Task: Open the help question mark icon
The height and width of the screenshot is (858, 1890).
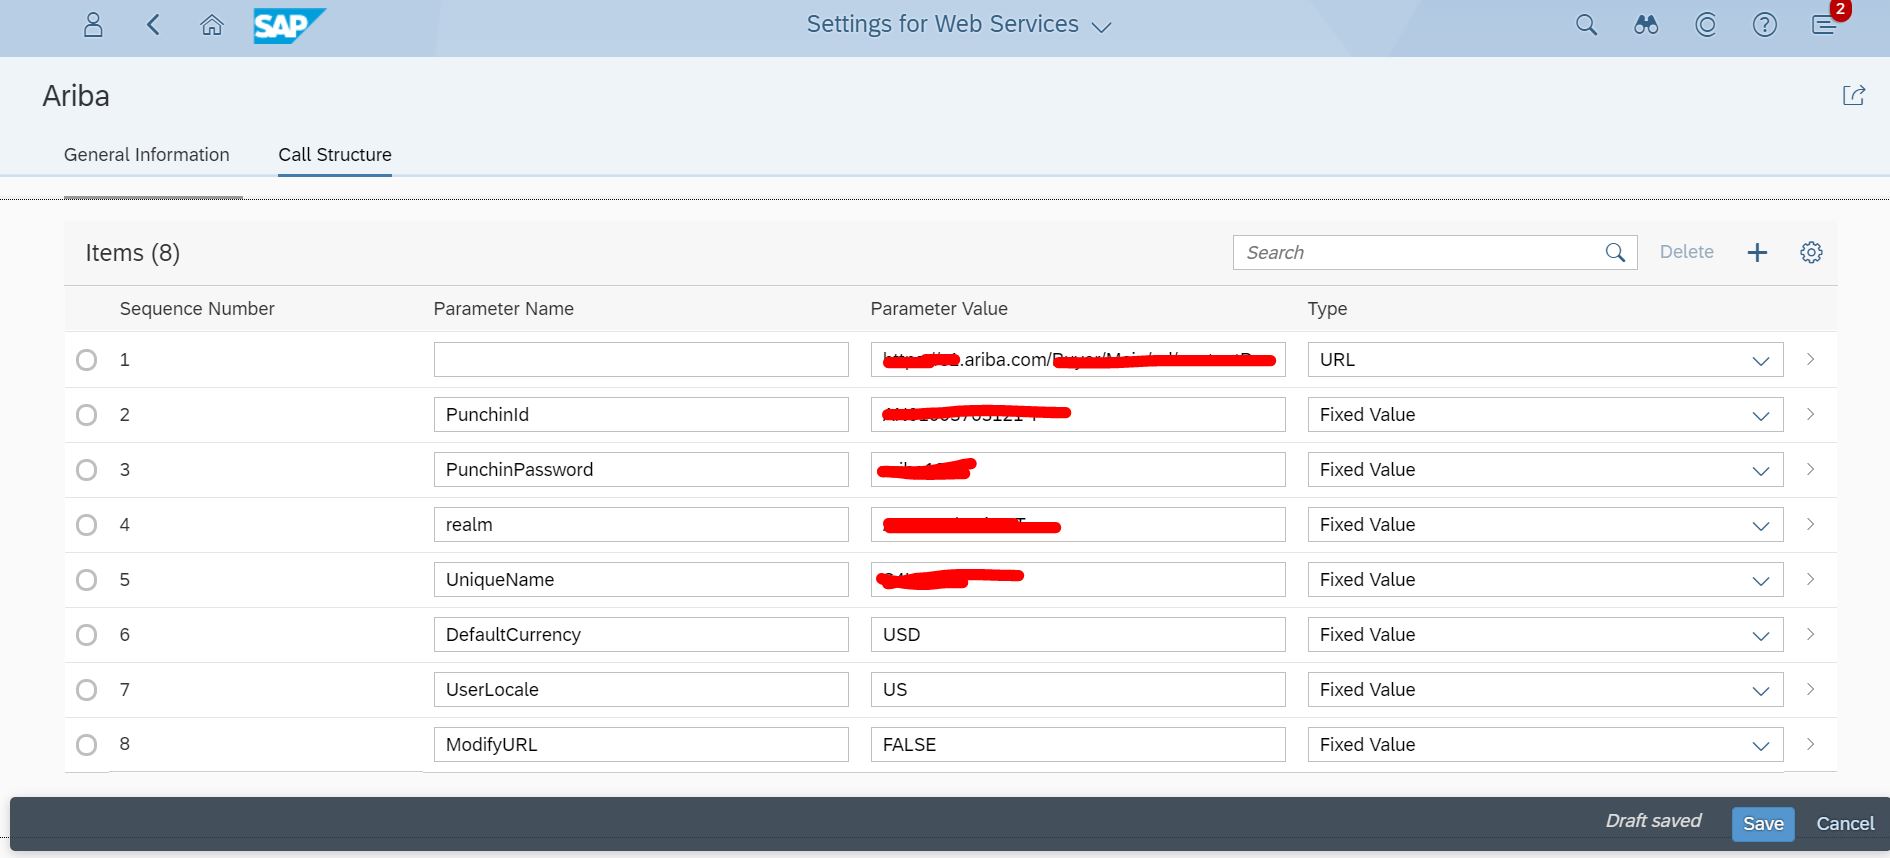Action: [1765, 25]
